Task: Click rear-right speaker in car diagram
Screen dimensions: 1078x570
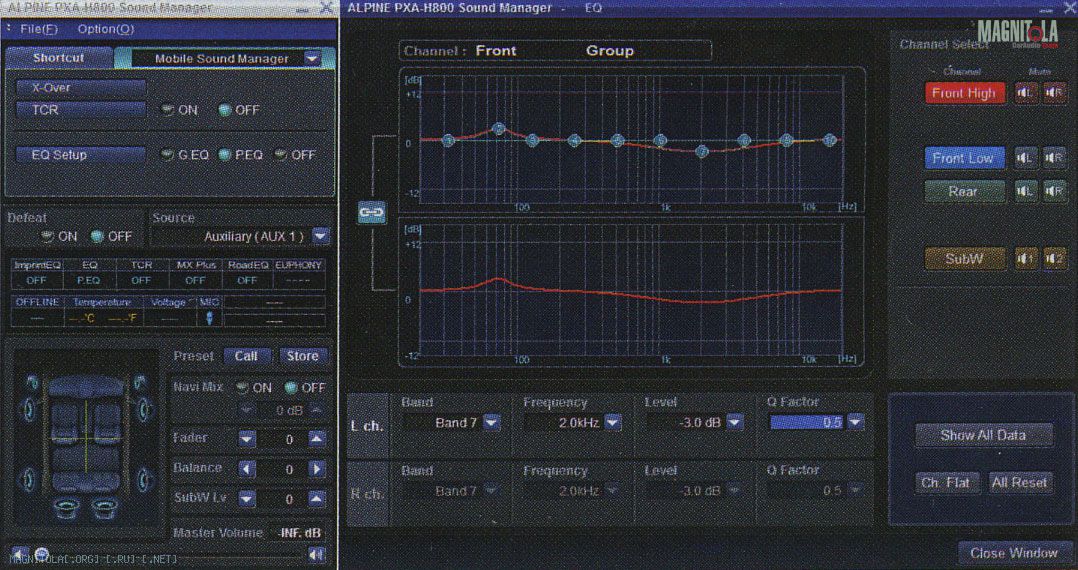Action: pyautogui.click(x=144, y=479)
